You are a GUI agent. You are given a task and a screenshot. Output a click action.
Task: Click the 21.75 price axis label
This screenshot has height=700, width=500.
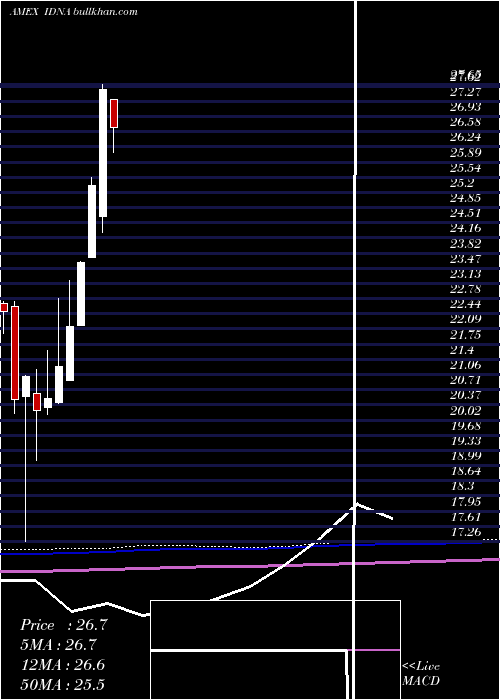tap(466, 335)
